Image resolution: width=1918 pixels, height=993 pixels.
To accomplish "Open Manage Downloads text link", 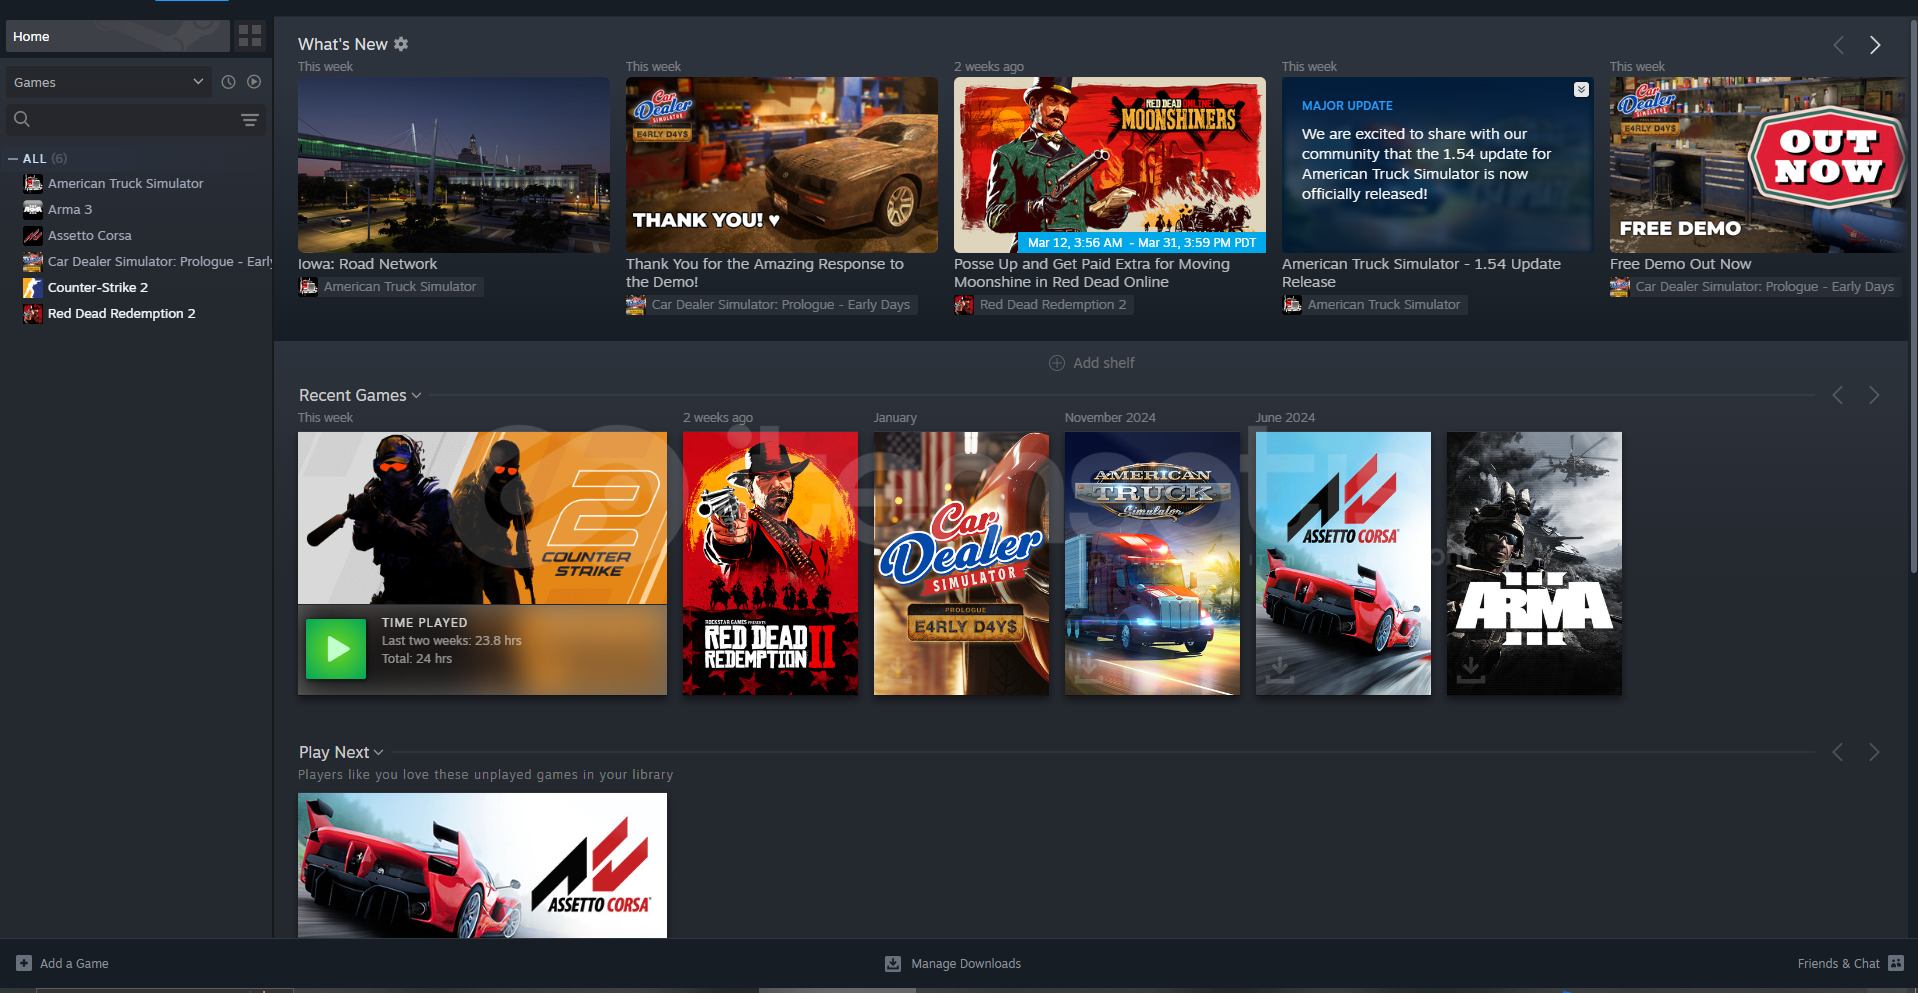I will (966, 964).
